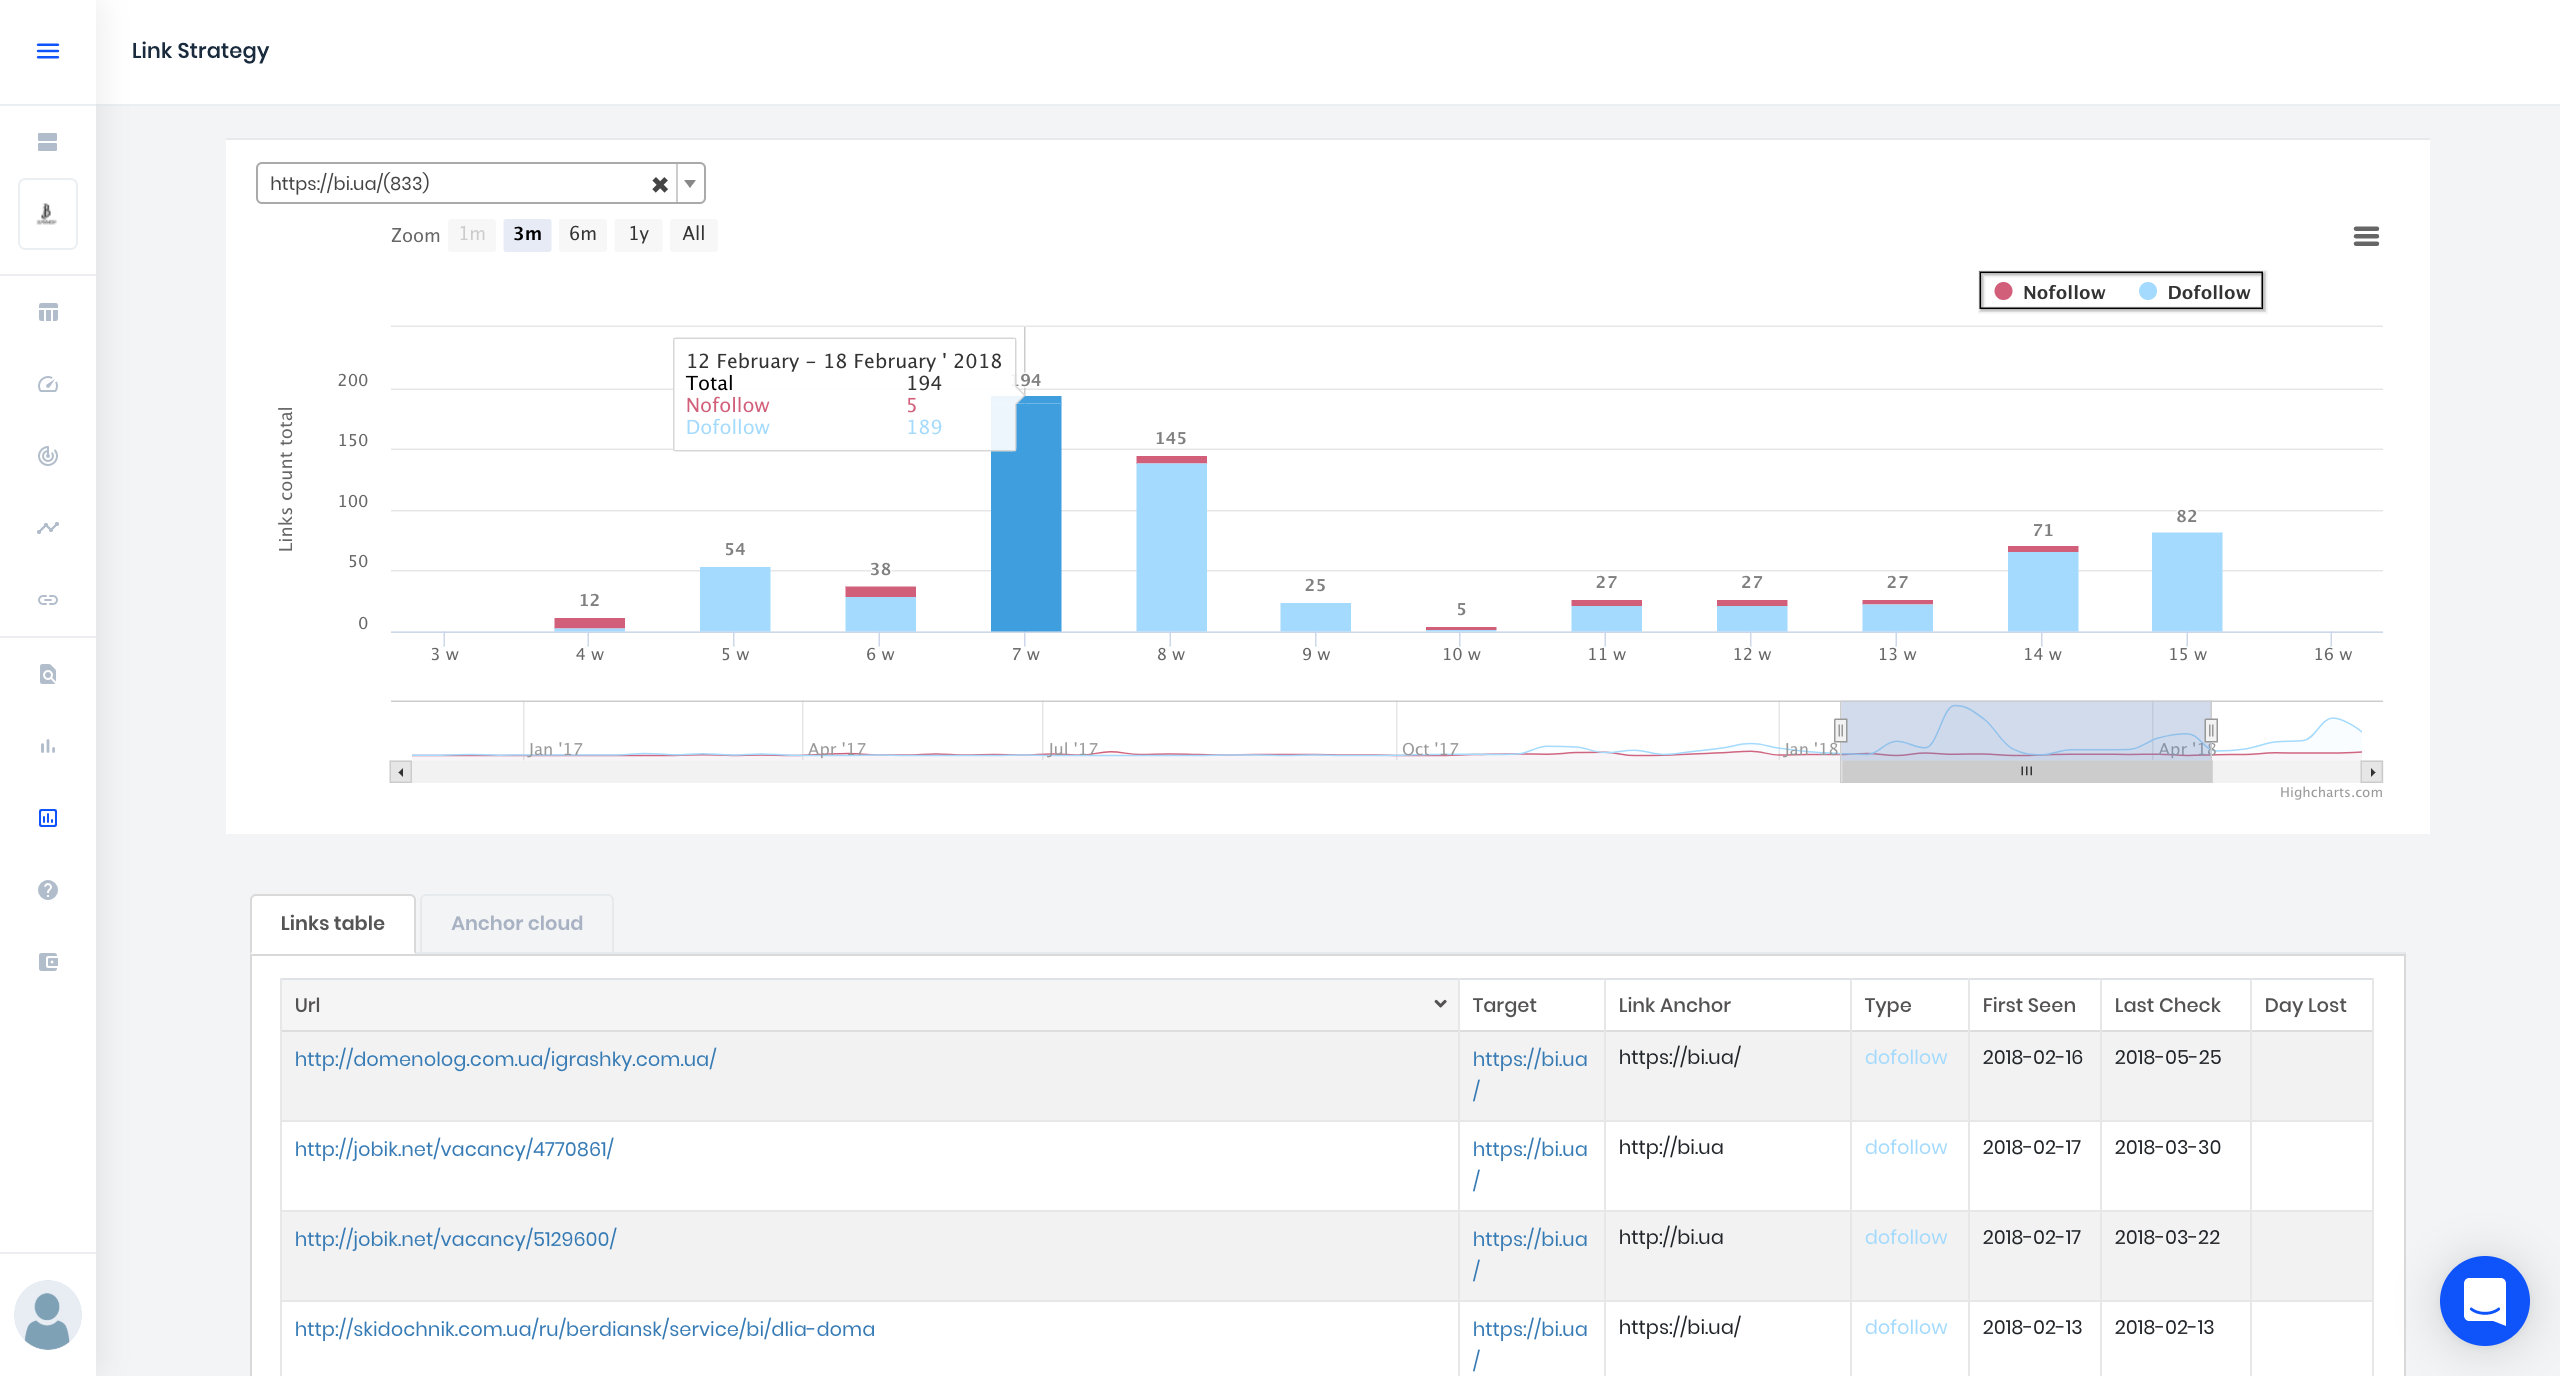Image resolution: width=2560 pixels, height=1376 pixels.
Task: Click the Day Lost column header
Action: (2311, 1005)
